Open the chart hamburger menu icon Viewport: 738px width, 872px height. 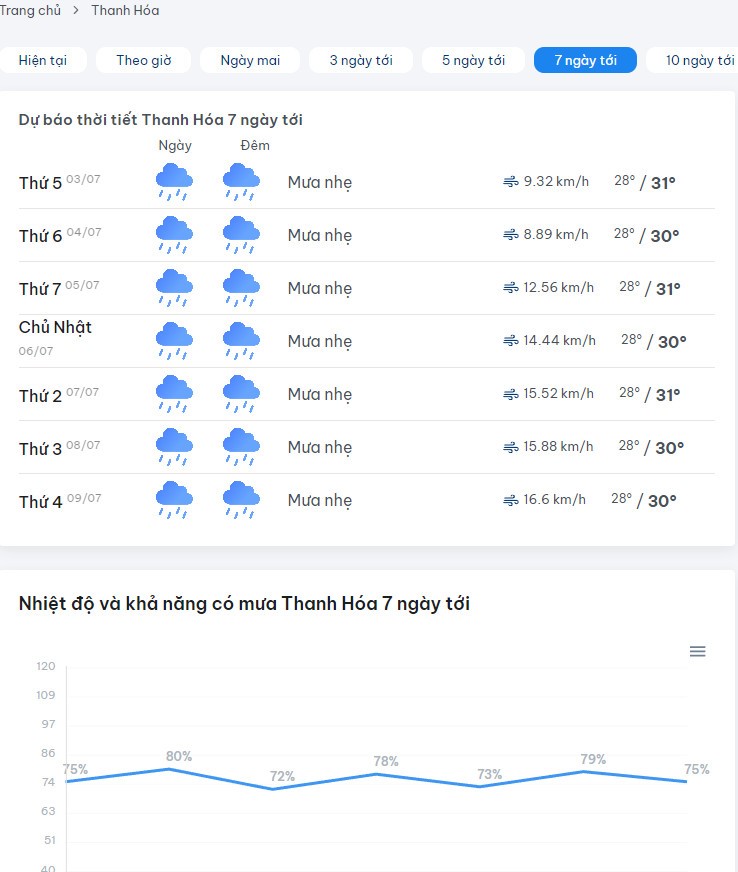(697, 651)
